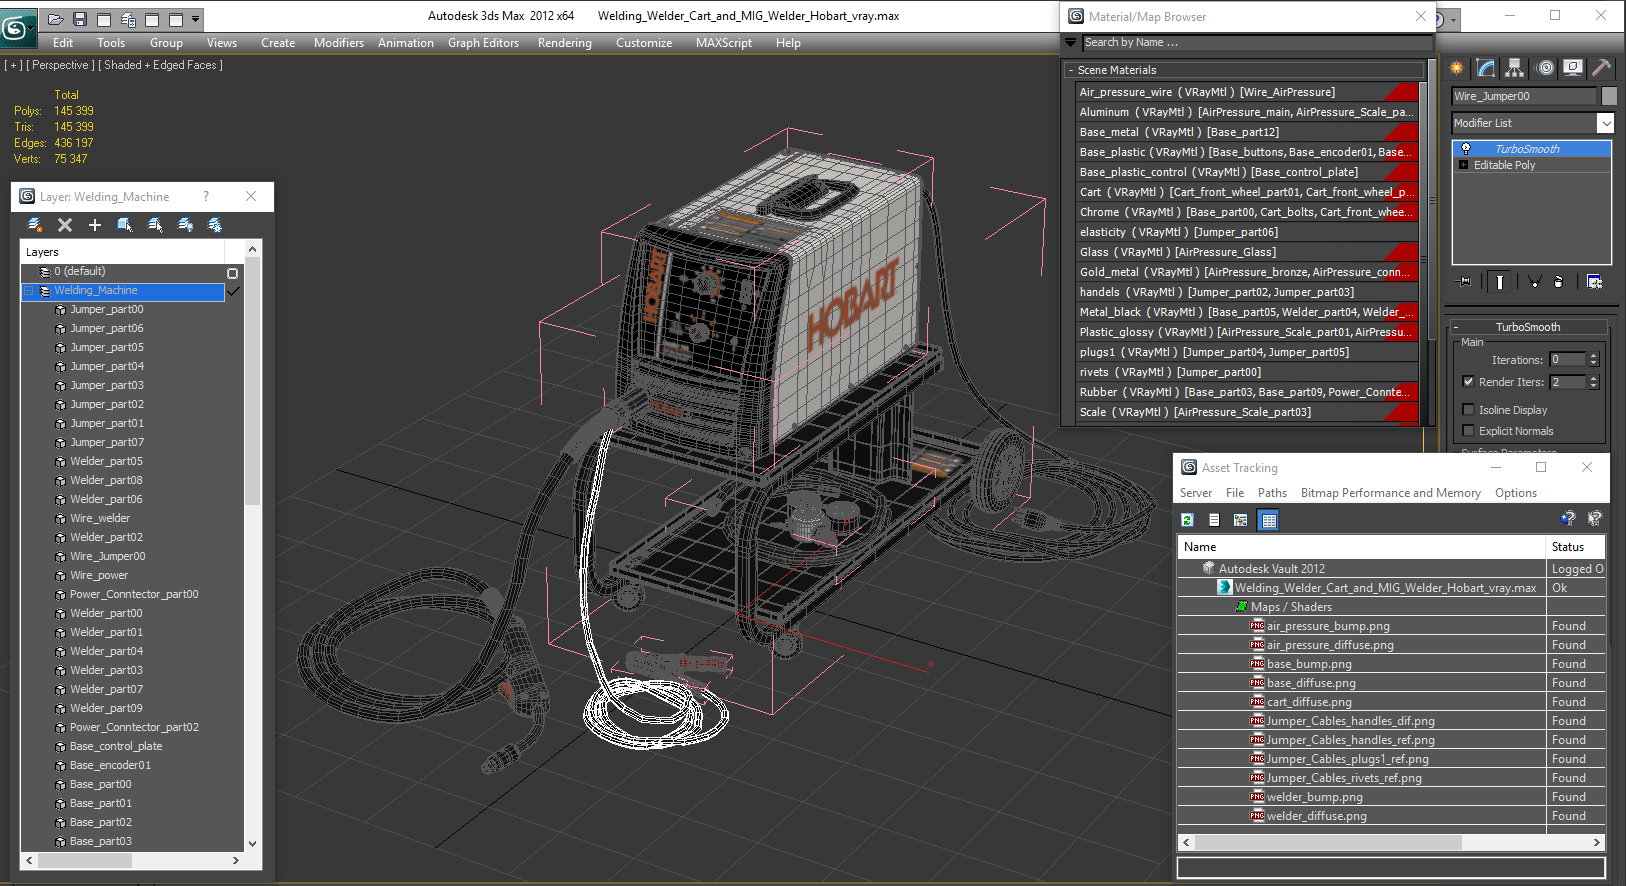Click Refresh icon in Asset Tracking
Viewport: 1626px width, 886px height.
(1188, 520)
